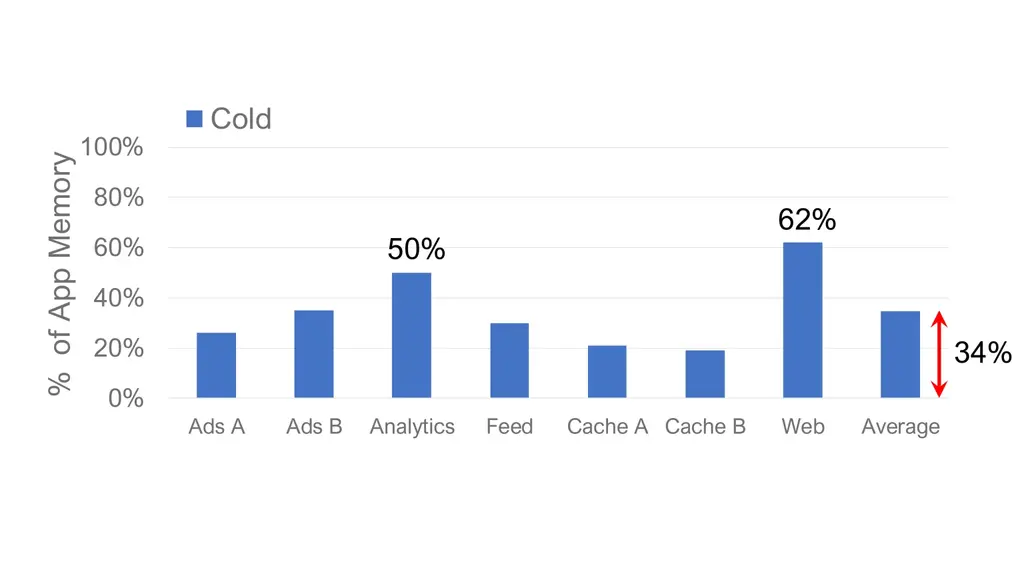Click the 100% y-axis tick label
Screen dimensions: 1024x576
click(112, 148)
